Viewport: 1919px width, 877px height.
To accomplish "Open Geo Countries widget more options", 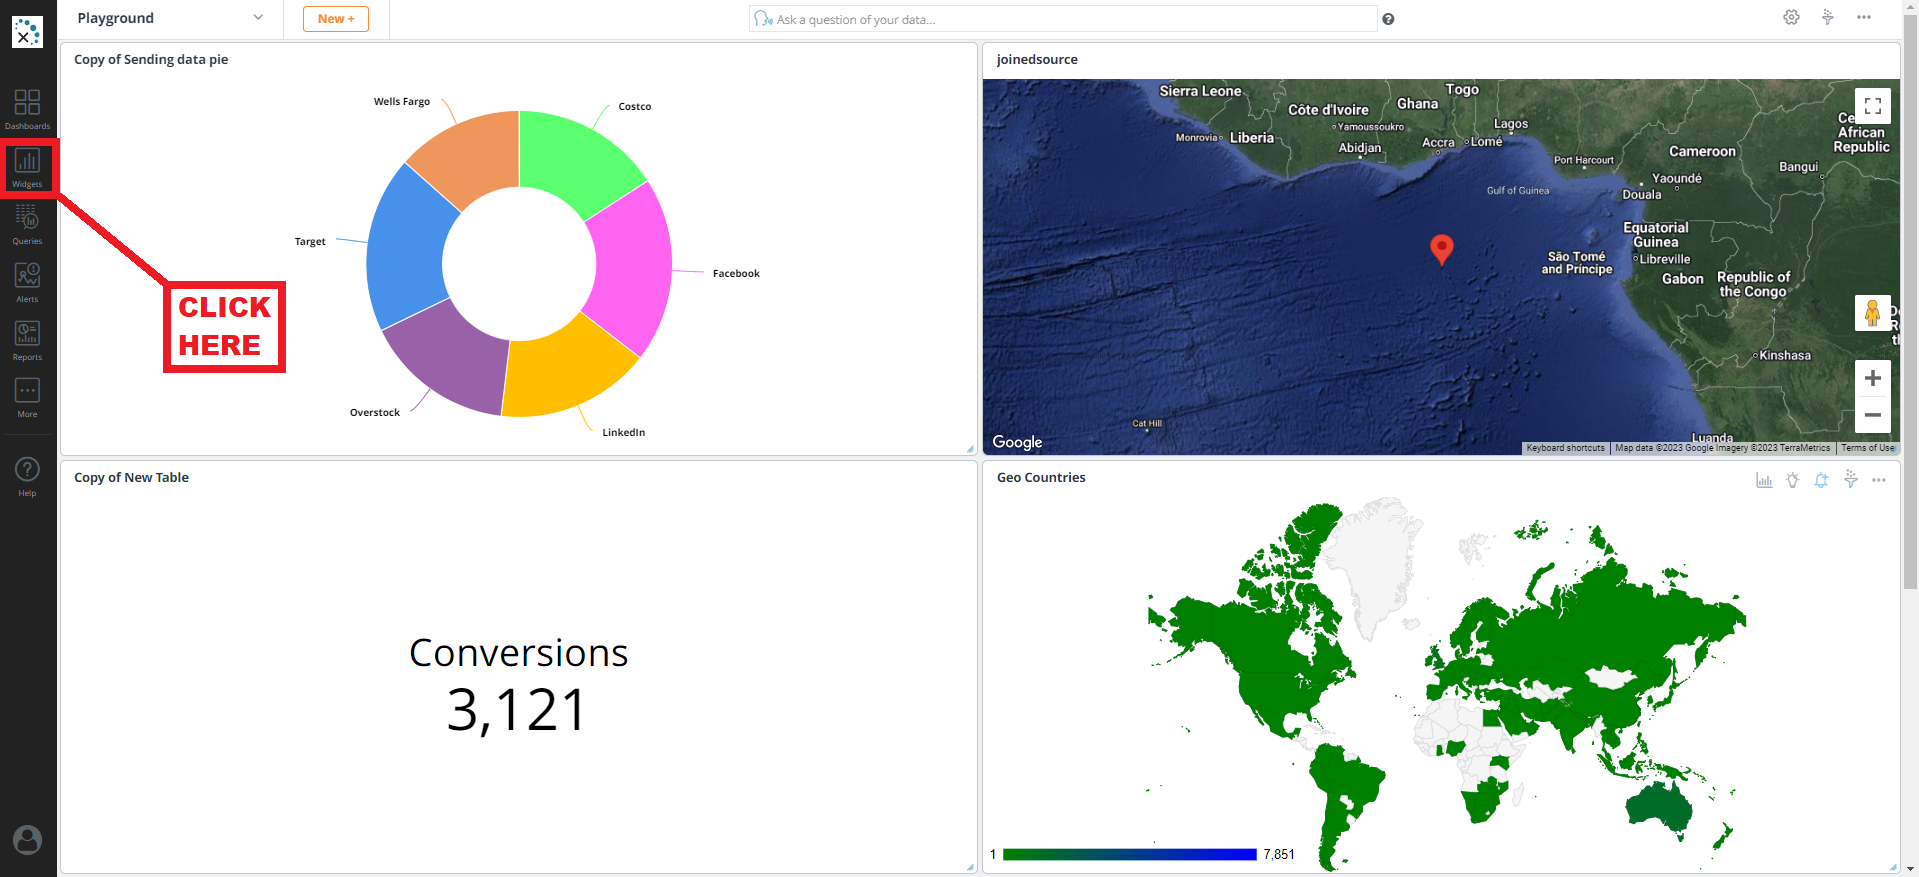I will coord(1879,481).
